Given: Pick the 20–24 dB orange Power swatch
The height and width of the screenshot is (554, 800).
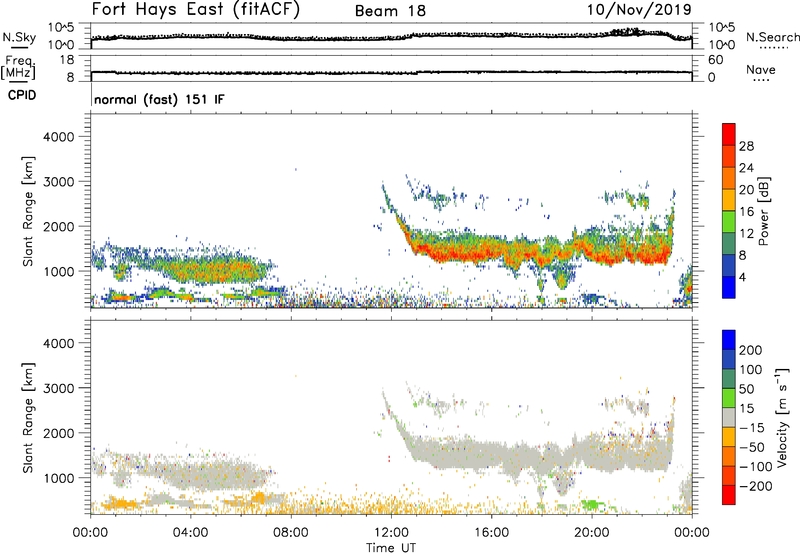Looking at the screenshot, I should coord(729,178).
